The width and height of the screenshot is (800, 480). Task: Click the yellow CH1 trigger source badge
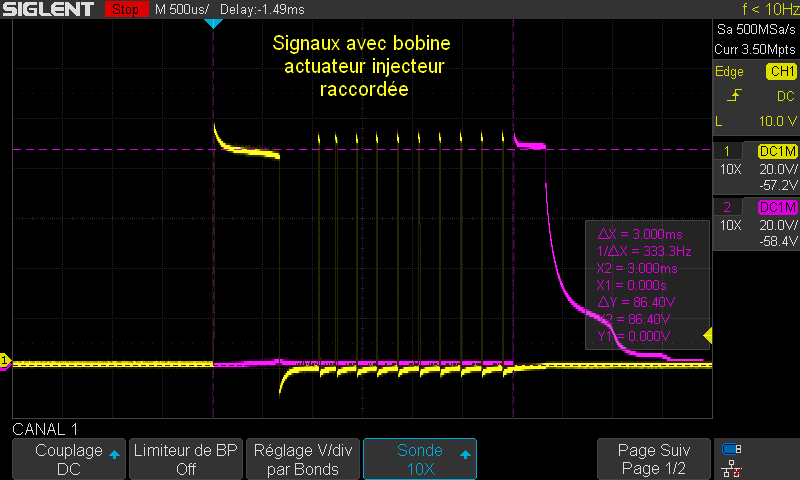click(780, 72)
